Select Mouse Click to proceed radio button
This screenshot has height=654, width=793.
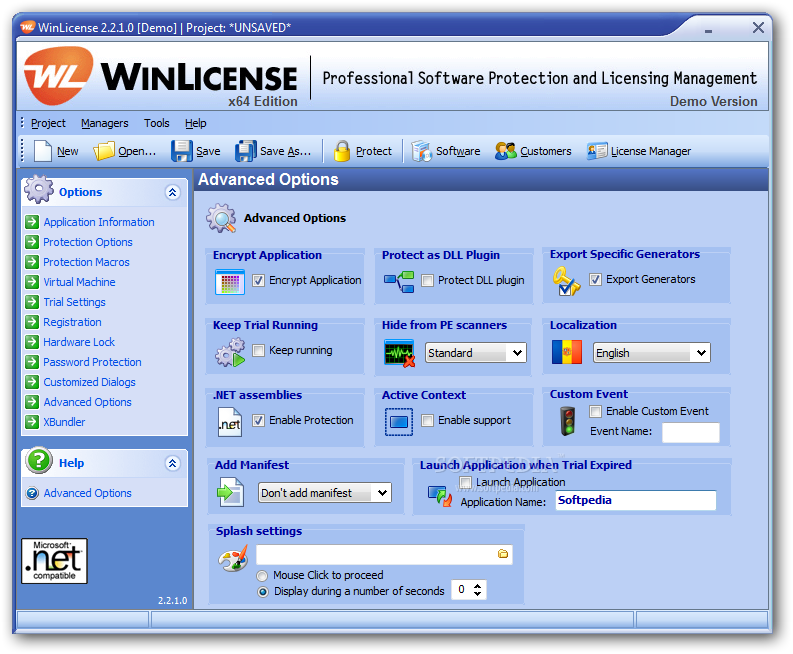coord(262,576)
